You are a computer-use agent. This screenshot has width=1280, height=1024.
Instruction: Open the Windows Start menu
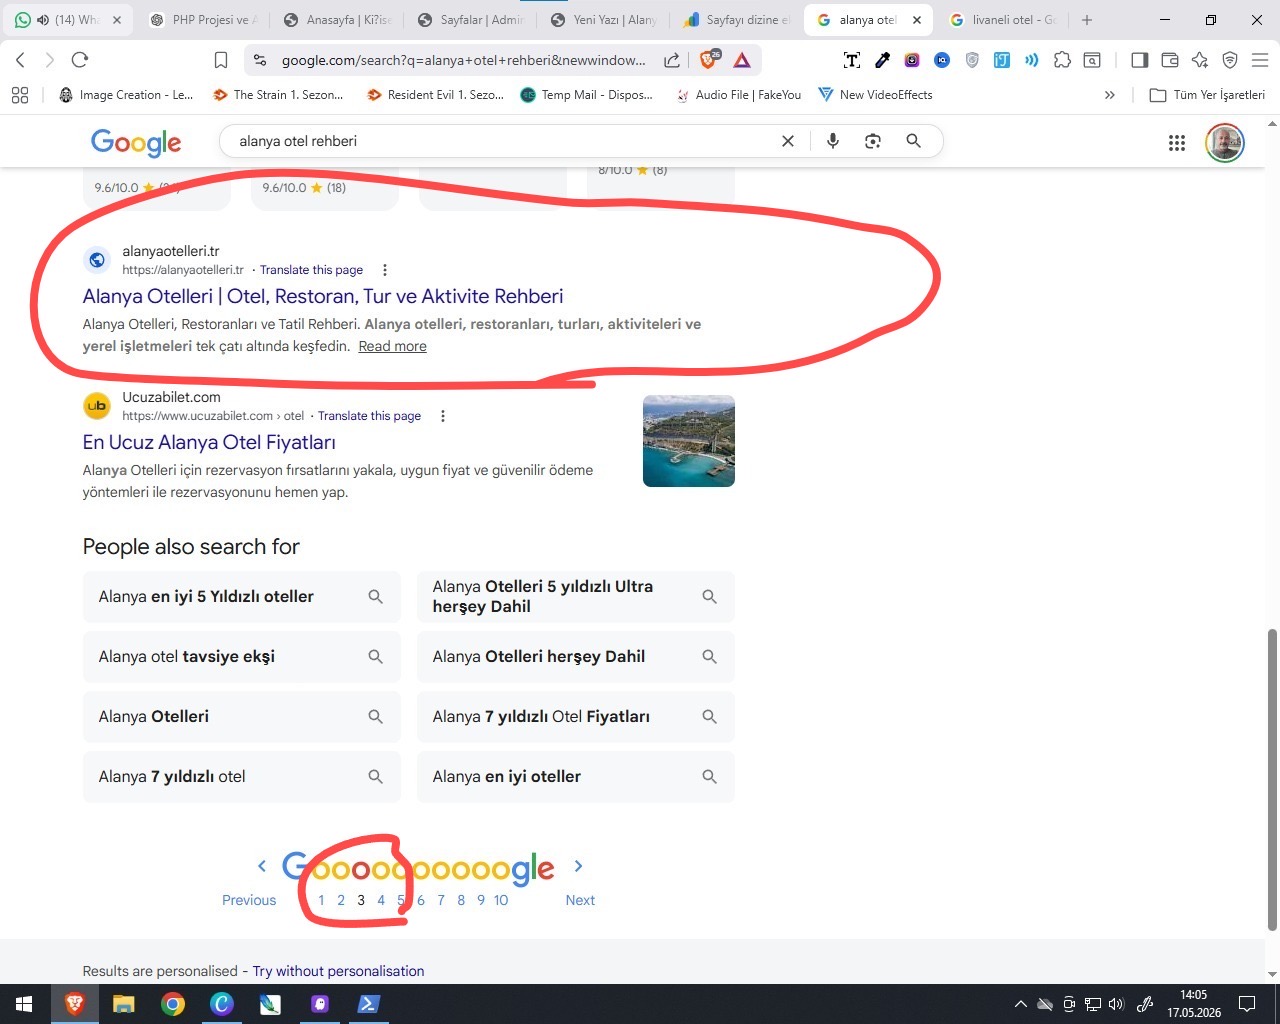click(24, 1004)
